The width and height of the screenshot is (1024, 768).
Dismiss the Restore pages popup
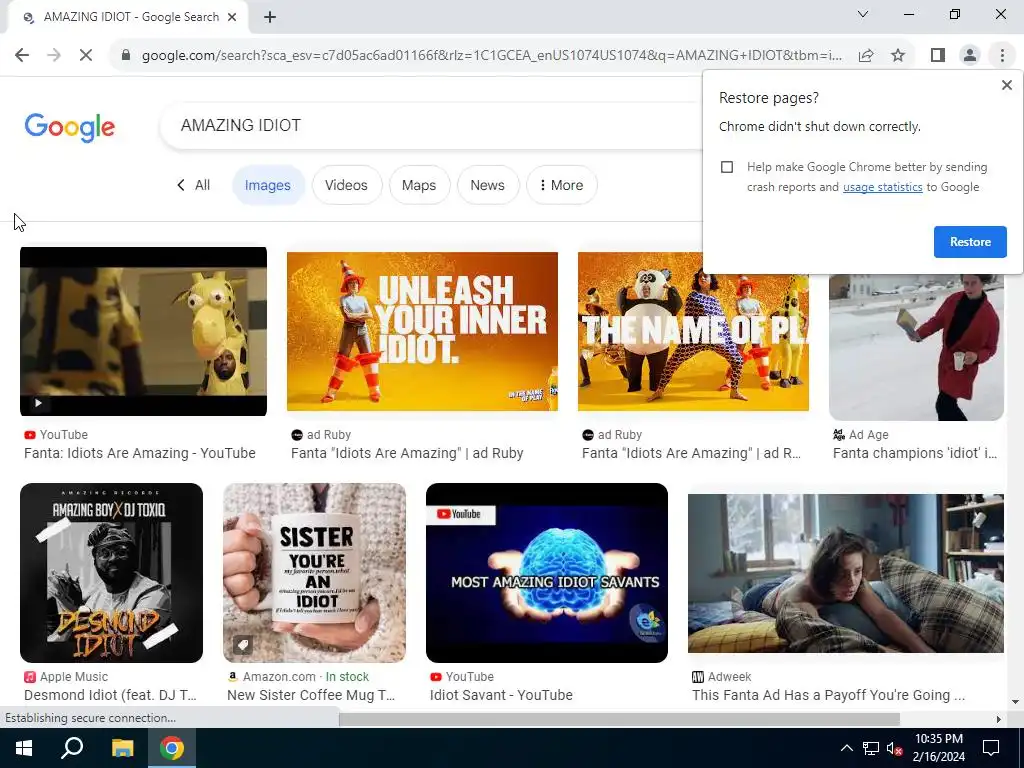(1007, 85)
